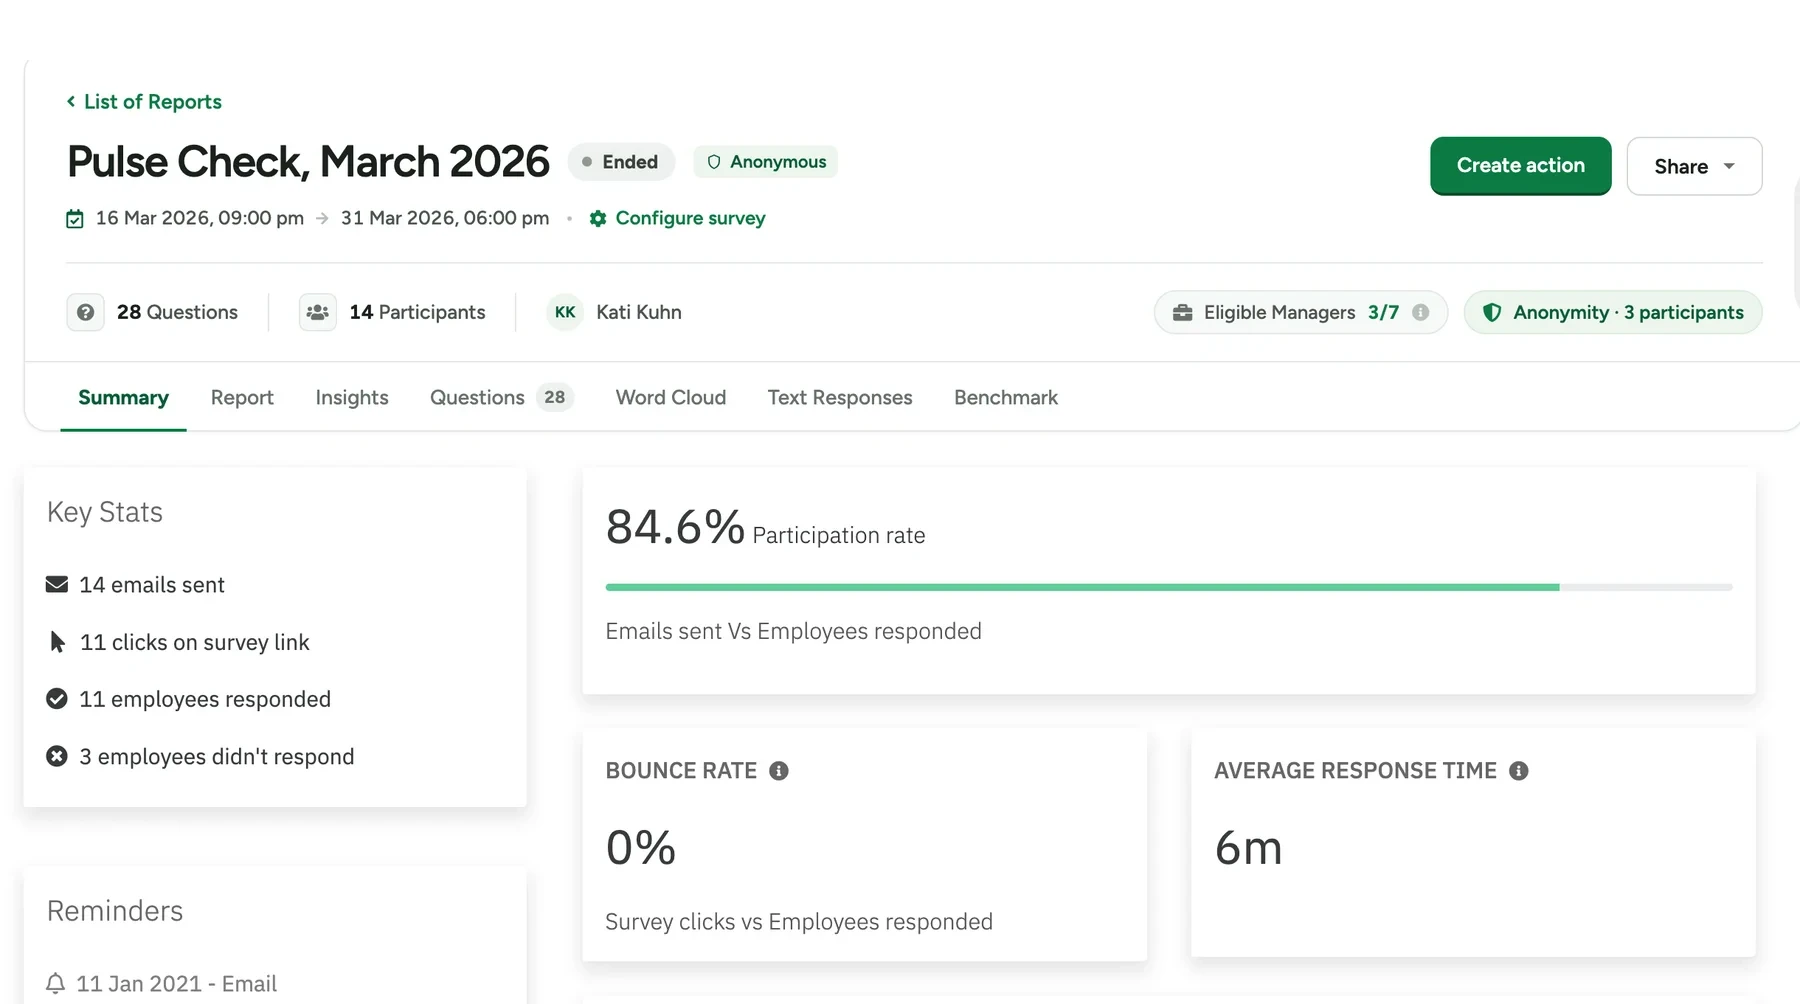Click the 28 Questions count
This screenshot has height=1004, width=1800.
(x=177, y=312)
